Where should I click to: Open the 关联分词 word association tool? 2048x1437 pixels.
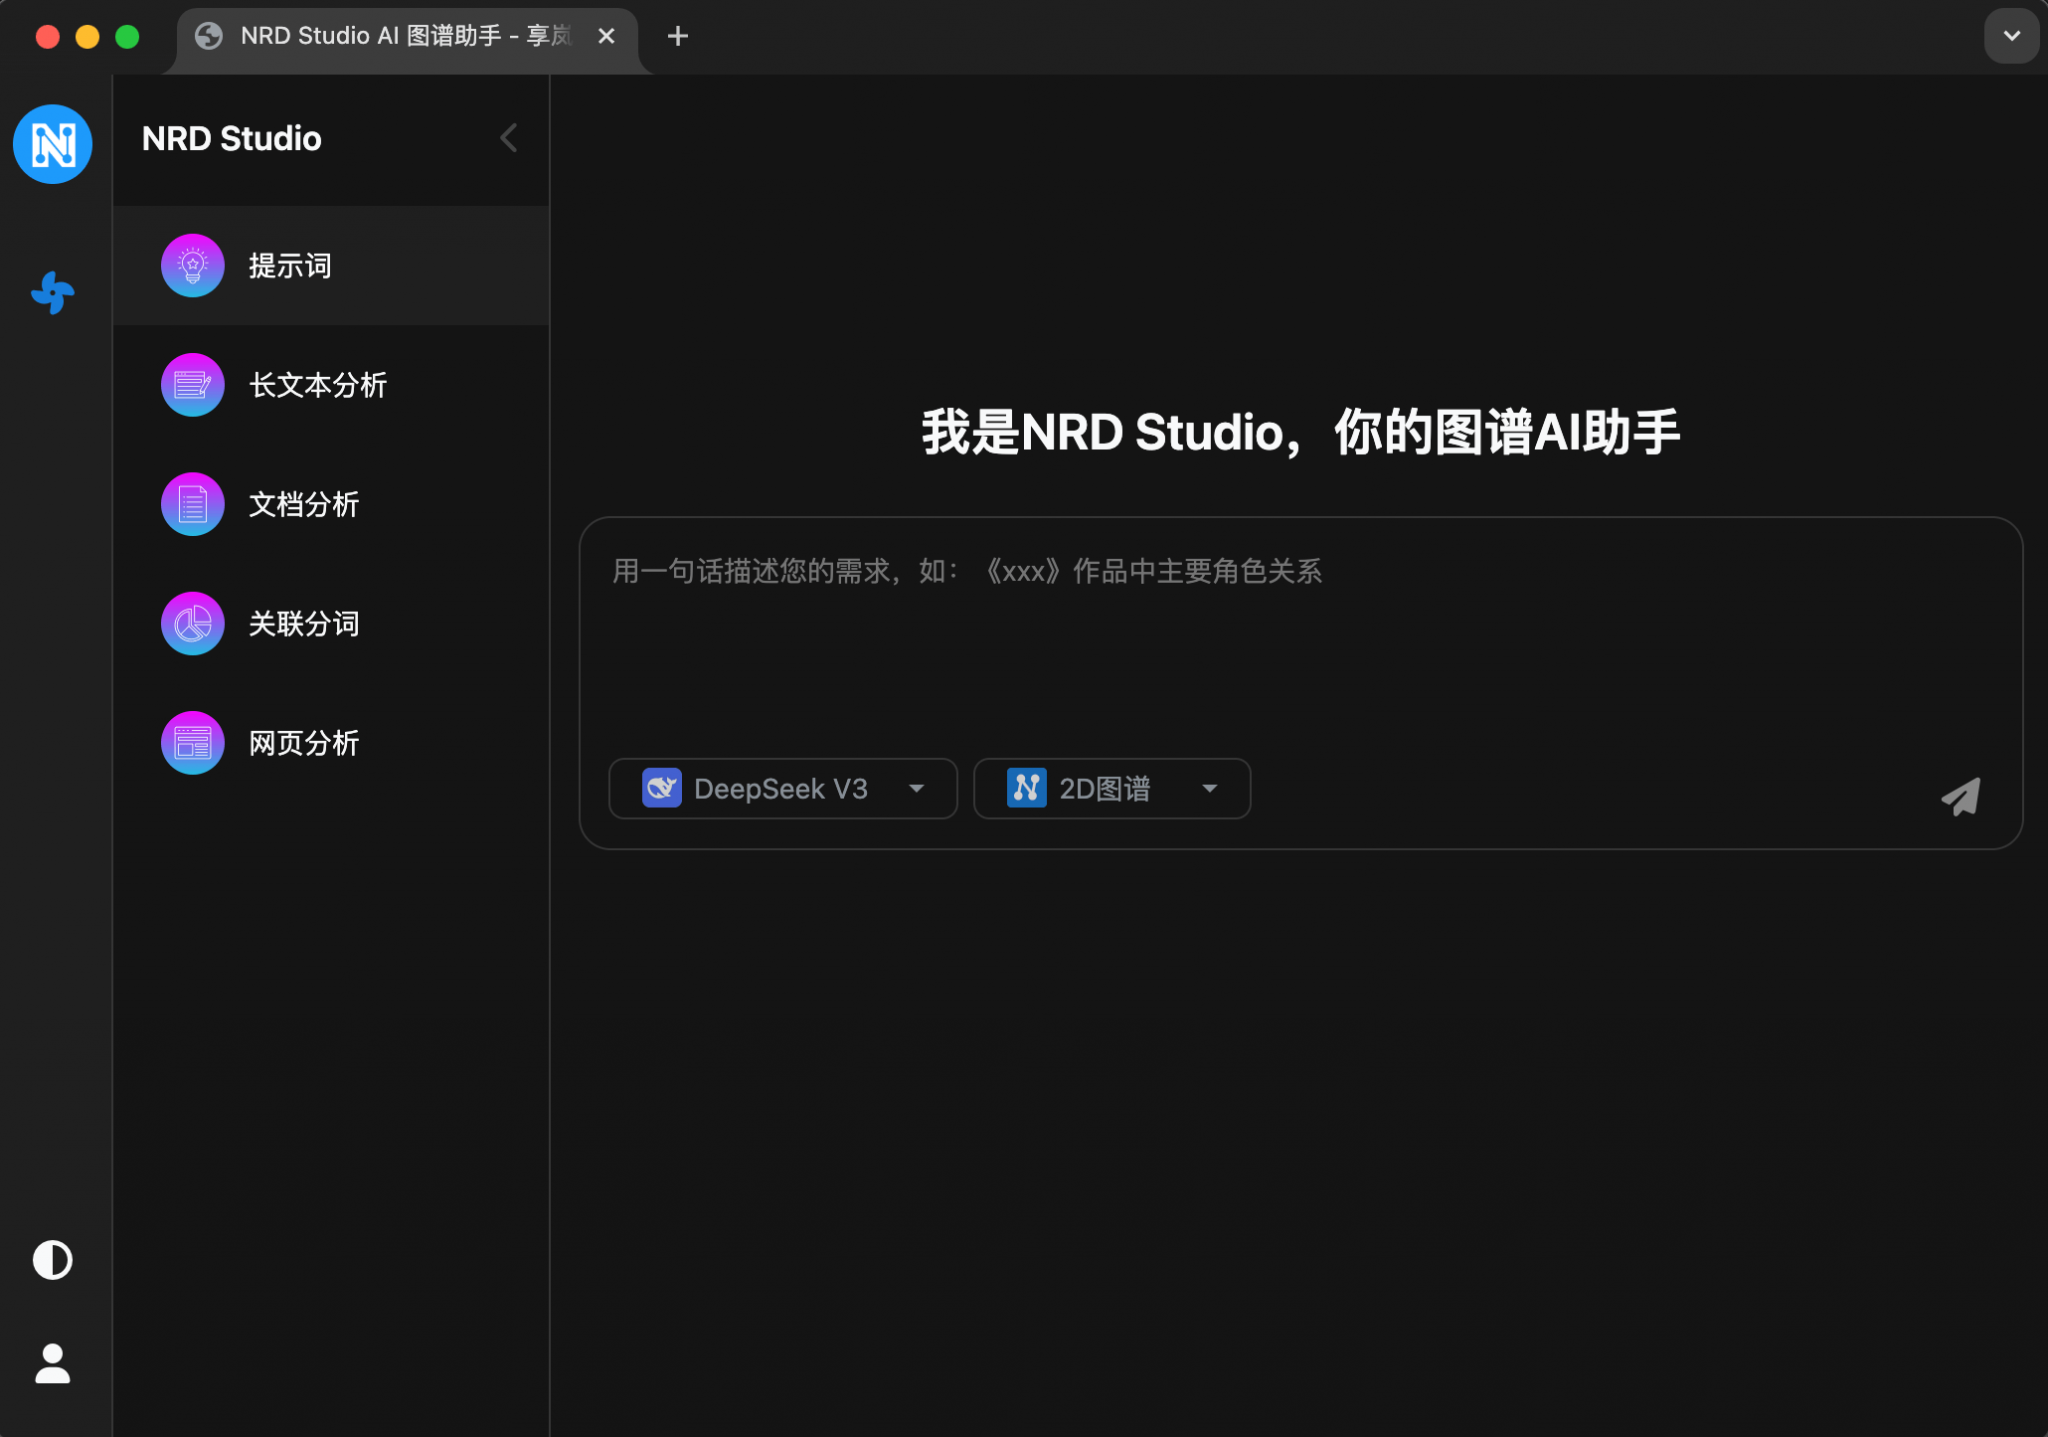tap(304, 623)
